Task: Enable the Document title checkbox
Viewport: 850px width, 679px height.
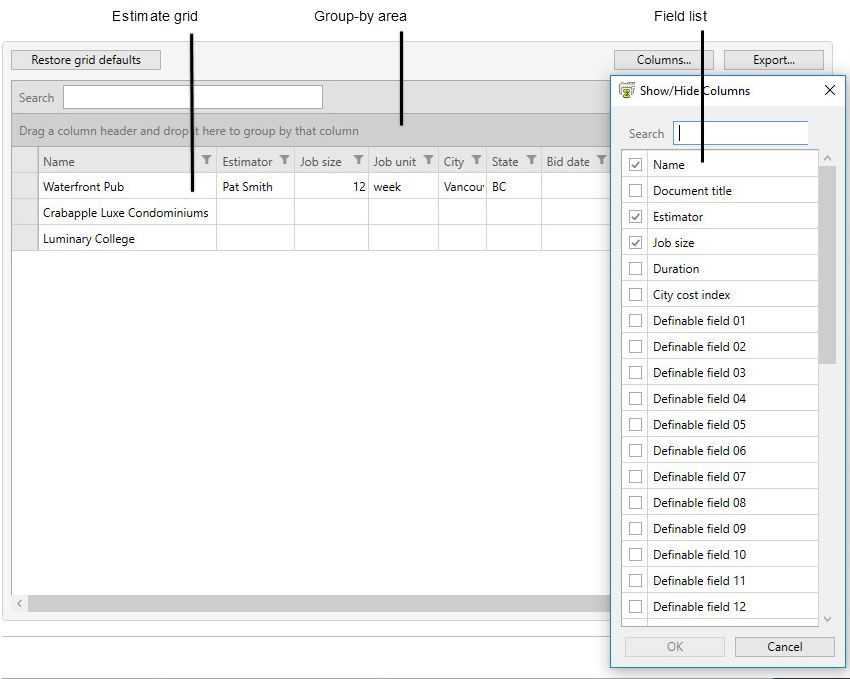Action: click(x=635, y=191)
